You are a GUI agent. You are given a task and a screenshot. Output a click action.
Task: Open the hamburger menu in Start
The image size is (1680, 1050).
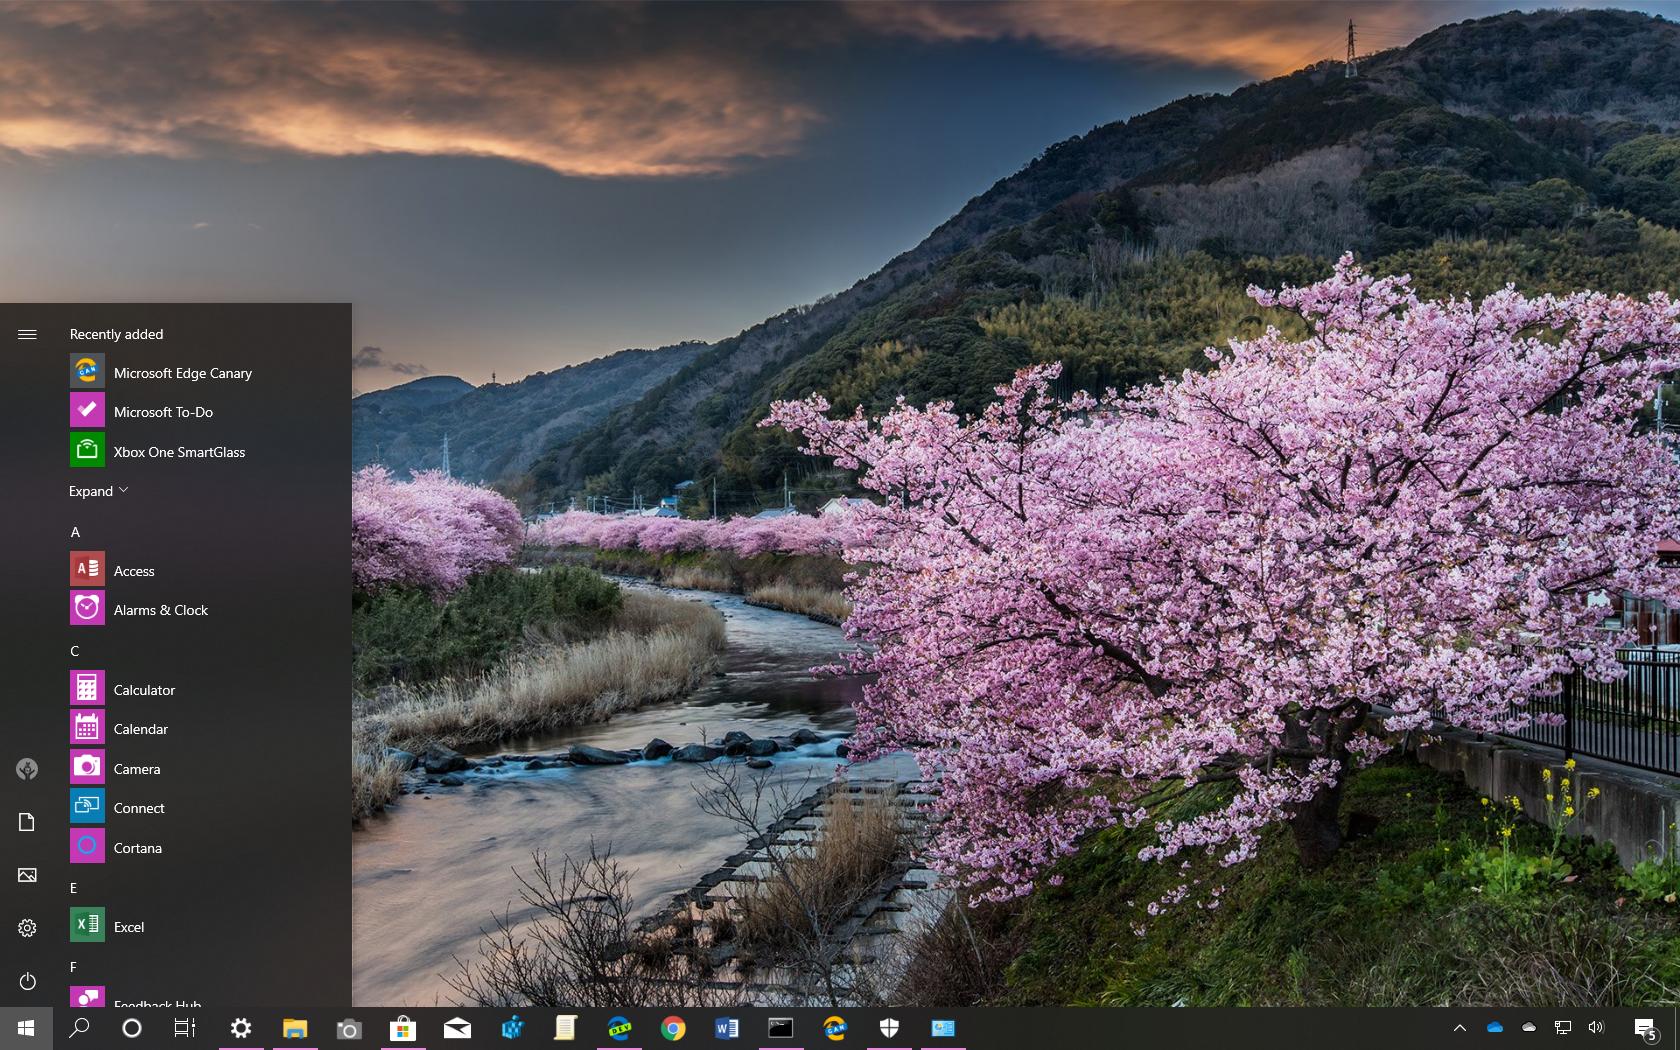pyautogui.click(x=27, y=335)
